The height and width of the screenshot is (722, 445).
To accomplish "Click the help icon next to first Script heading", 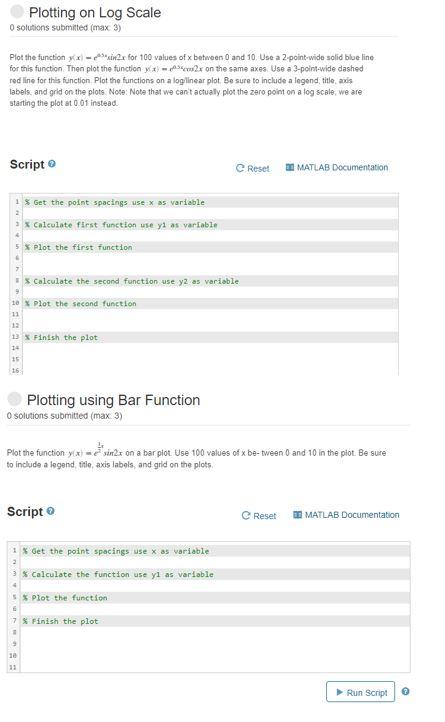I will (x=52, y=163).
